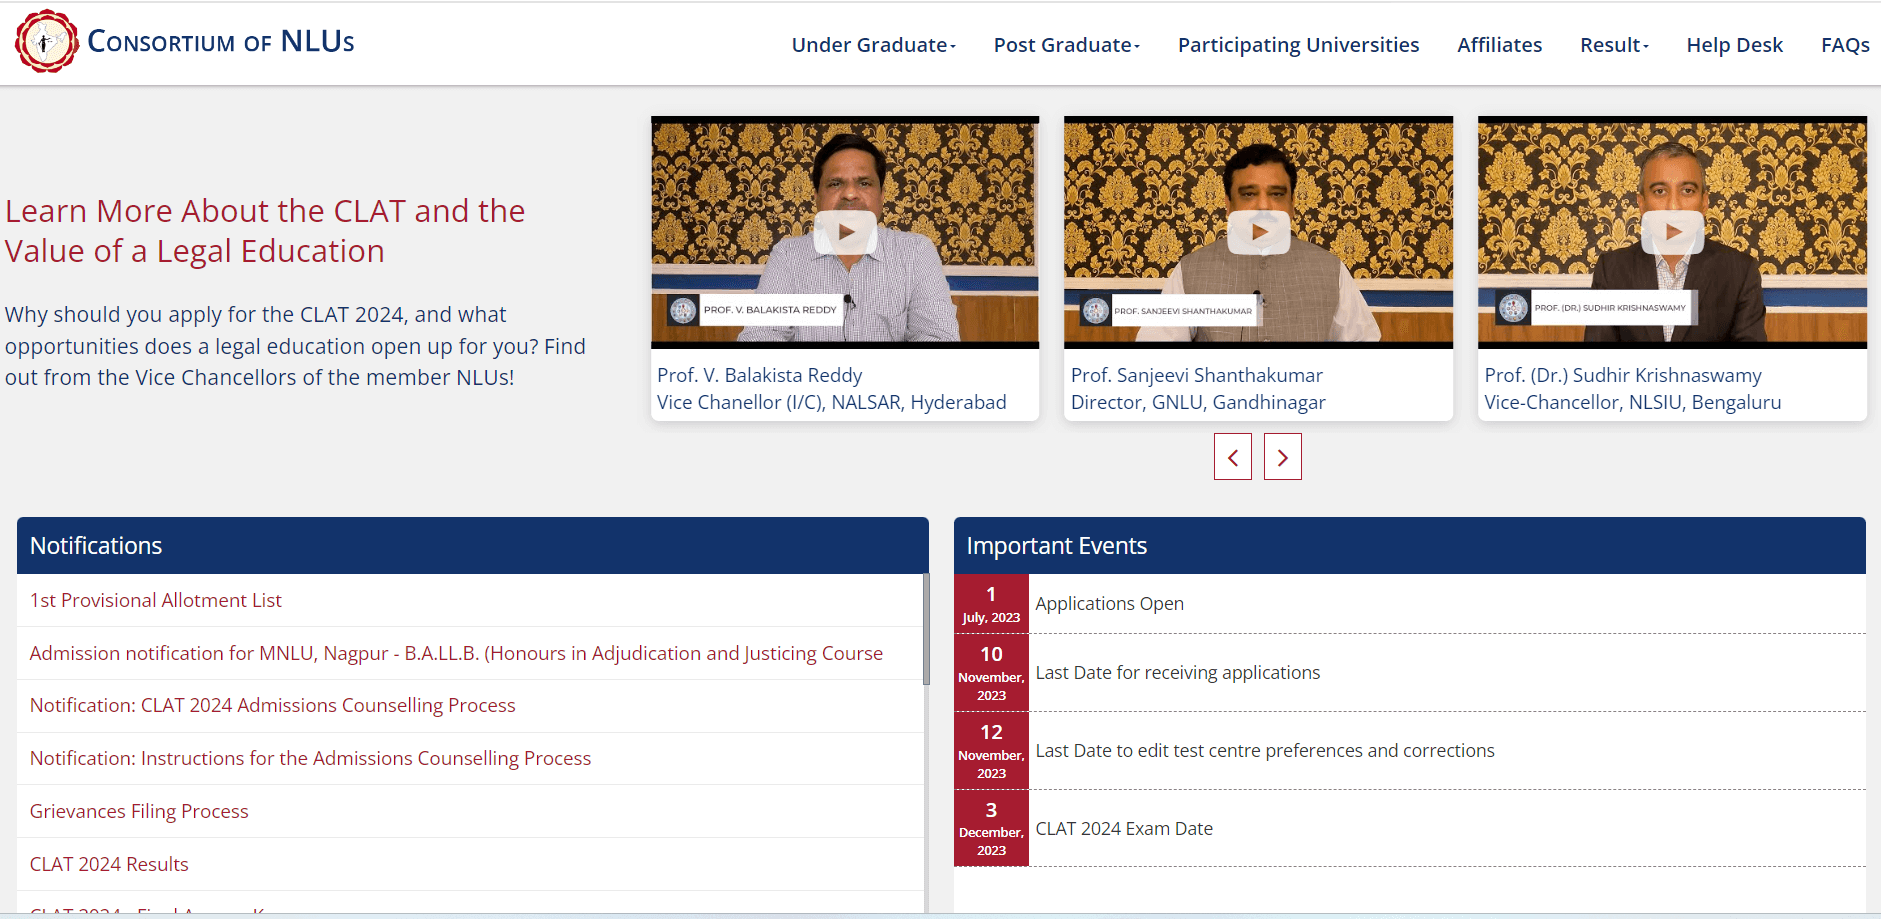Open 1st Provisional Allotment List notification
This screenshot has width=1881, height=919.
[x=156, y=600]
